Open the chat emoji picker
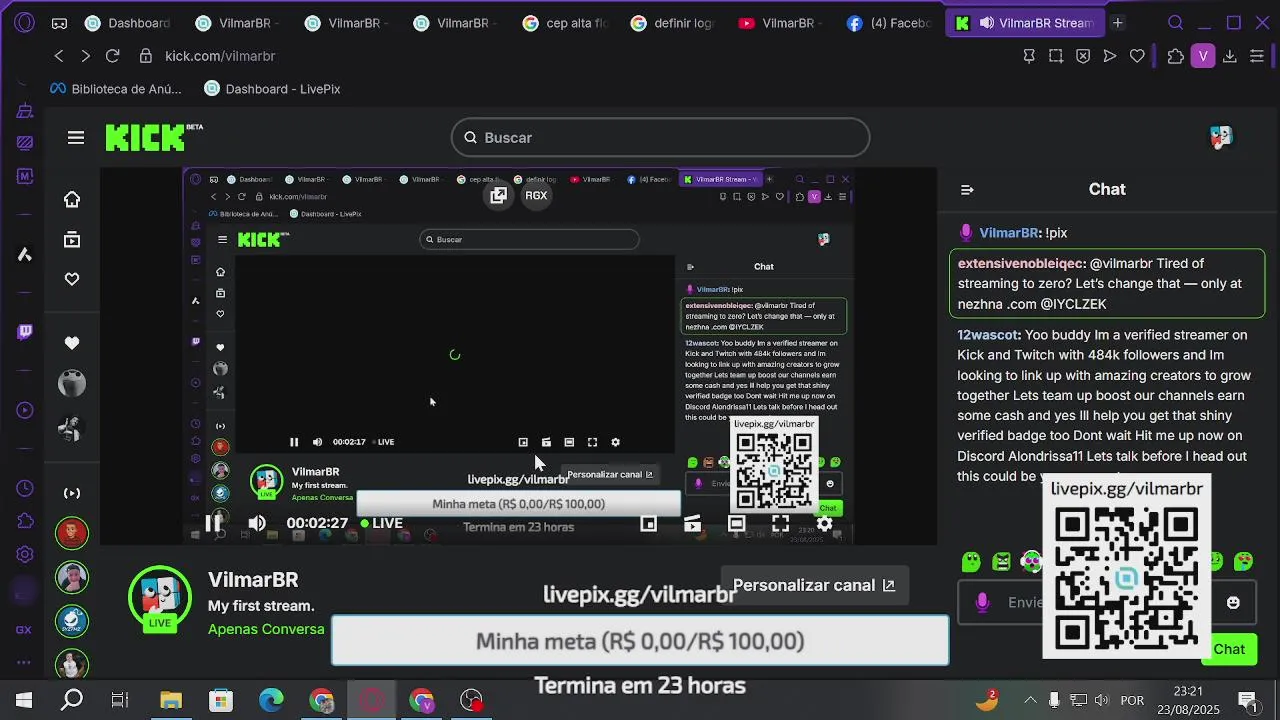The width and height of the screenshot is (1280, 720). pyautogui.click(x=1233, y=602)
